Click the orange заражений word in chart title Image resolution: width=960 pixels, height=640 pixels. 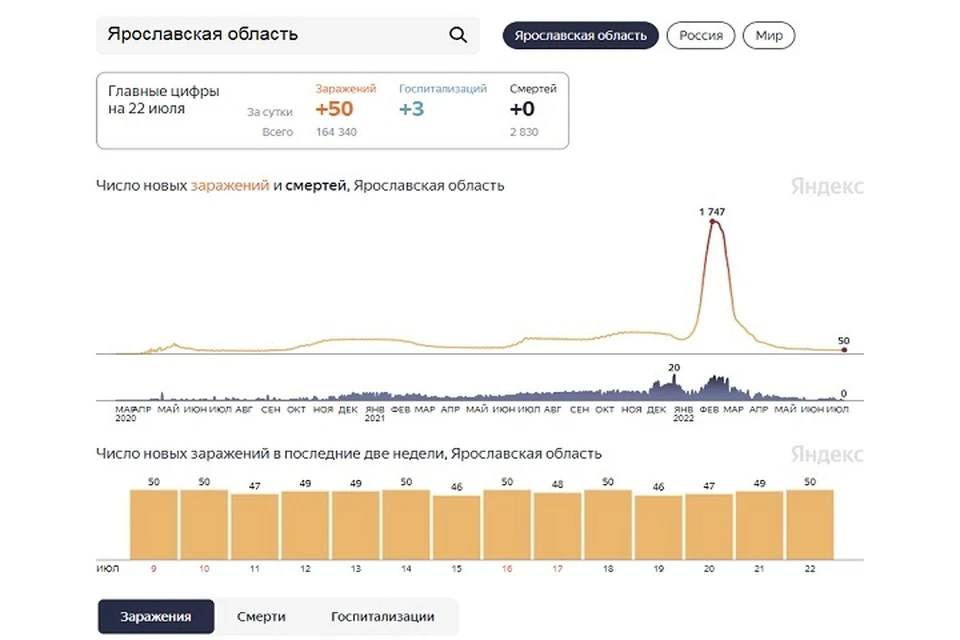click(230, 186)
